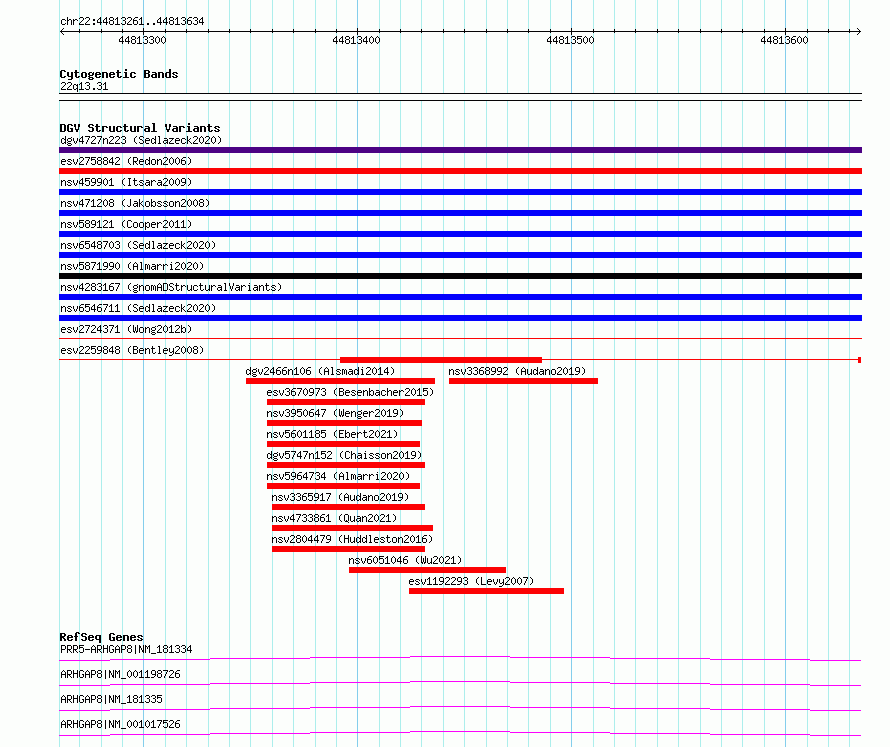Click nsv2804479 (Huddleston2016) label
The height and width of the screenshot is (747, 890).
[x=352, y=539]
